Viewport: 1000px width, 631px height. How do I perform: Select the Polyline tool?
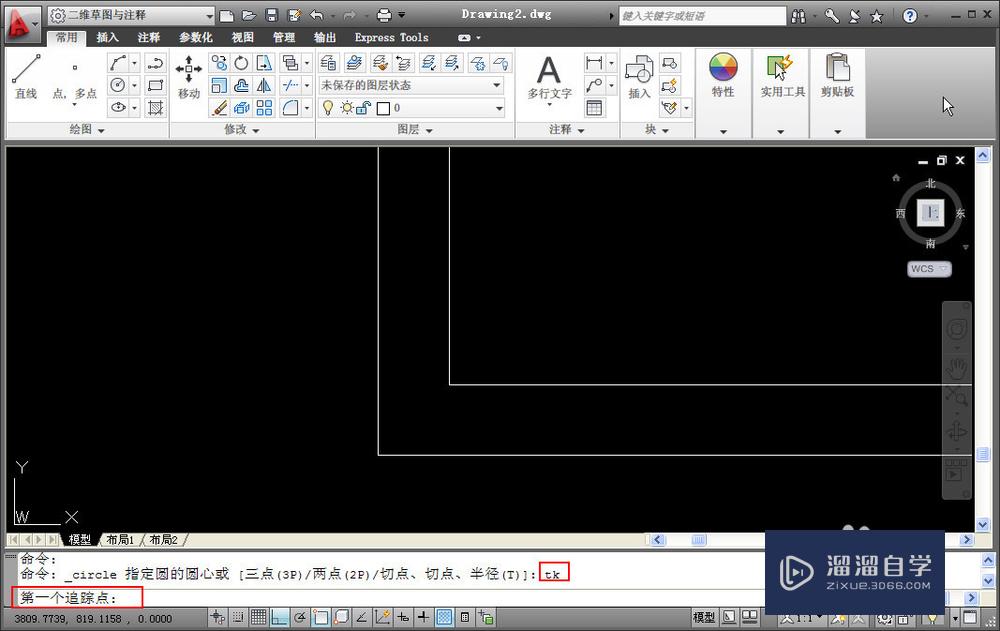155,63
